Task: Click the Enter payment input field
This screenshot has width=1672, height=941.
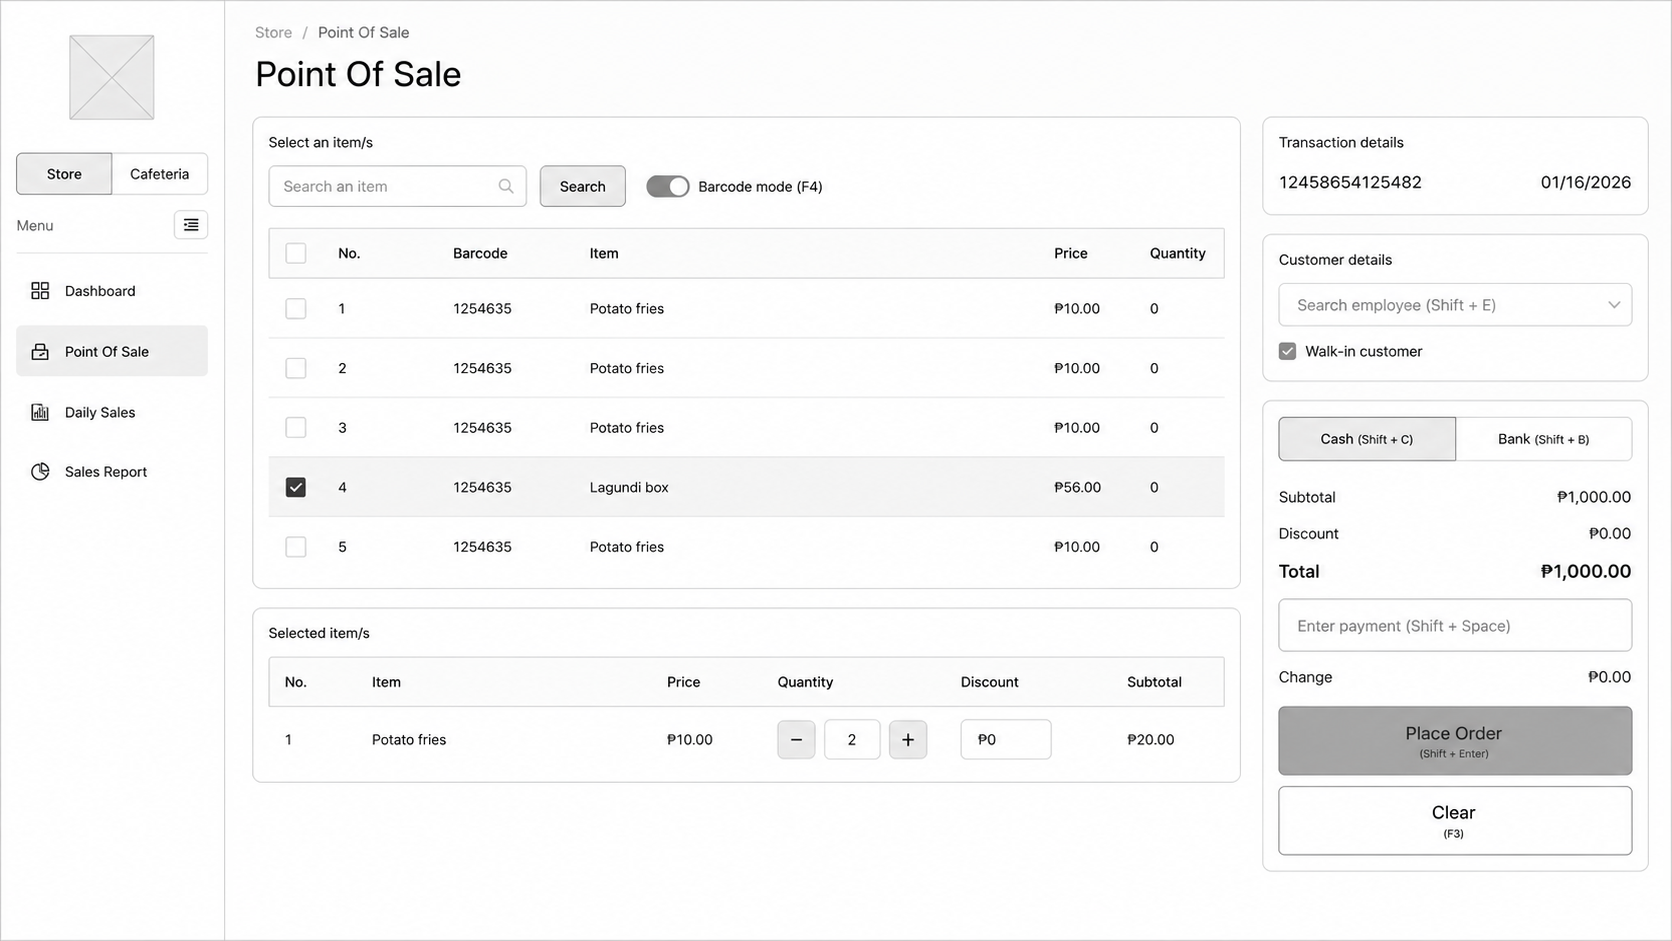Action: coord(1455,626)
